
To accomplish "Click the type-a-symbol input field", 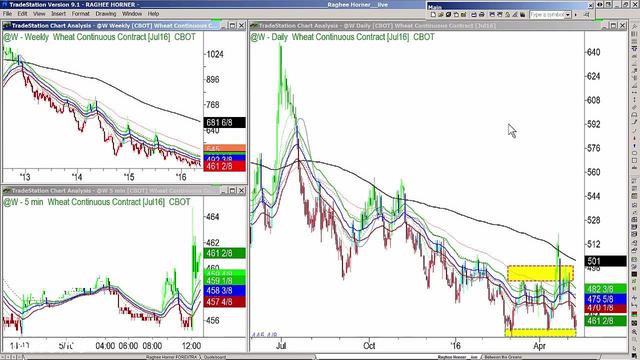I will (547, 14).
